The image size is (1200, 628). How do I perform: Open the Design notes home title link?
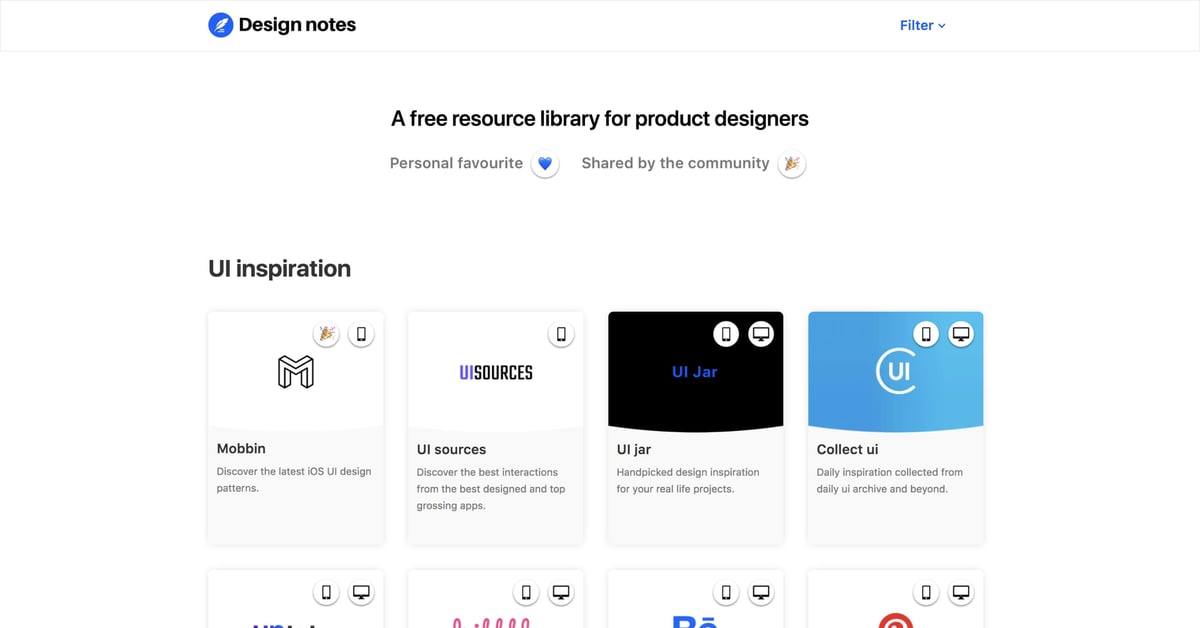297,25
